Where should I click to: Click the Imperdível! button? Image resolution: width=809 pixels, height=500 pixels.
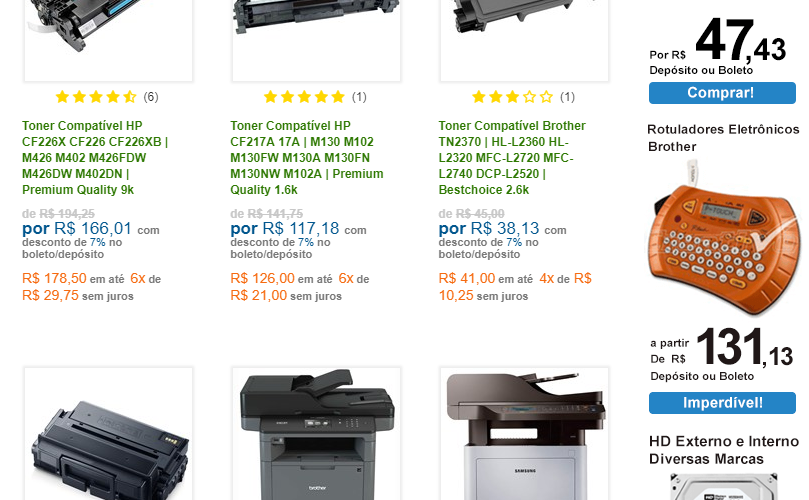click(x=722, y=403)
